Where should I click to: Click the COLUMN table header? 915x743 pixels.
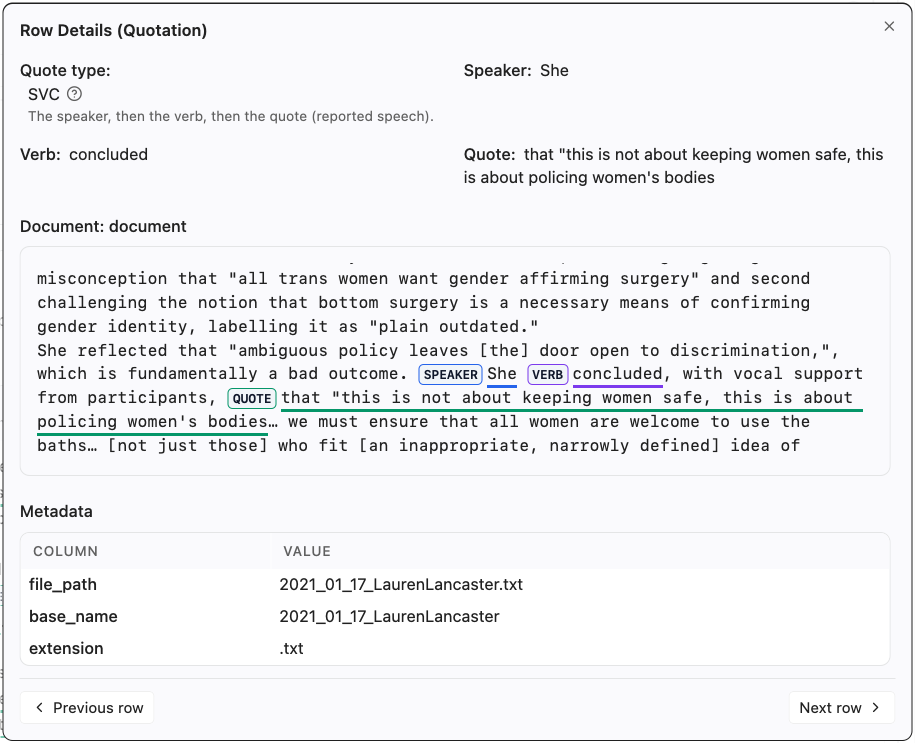pos(65,551)
